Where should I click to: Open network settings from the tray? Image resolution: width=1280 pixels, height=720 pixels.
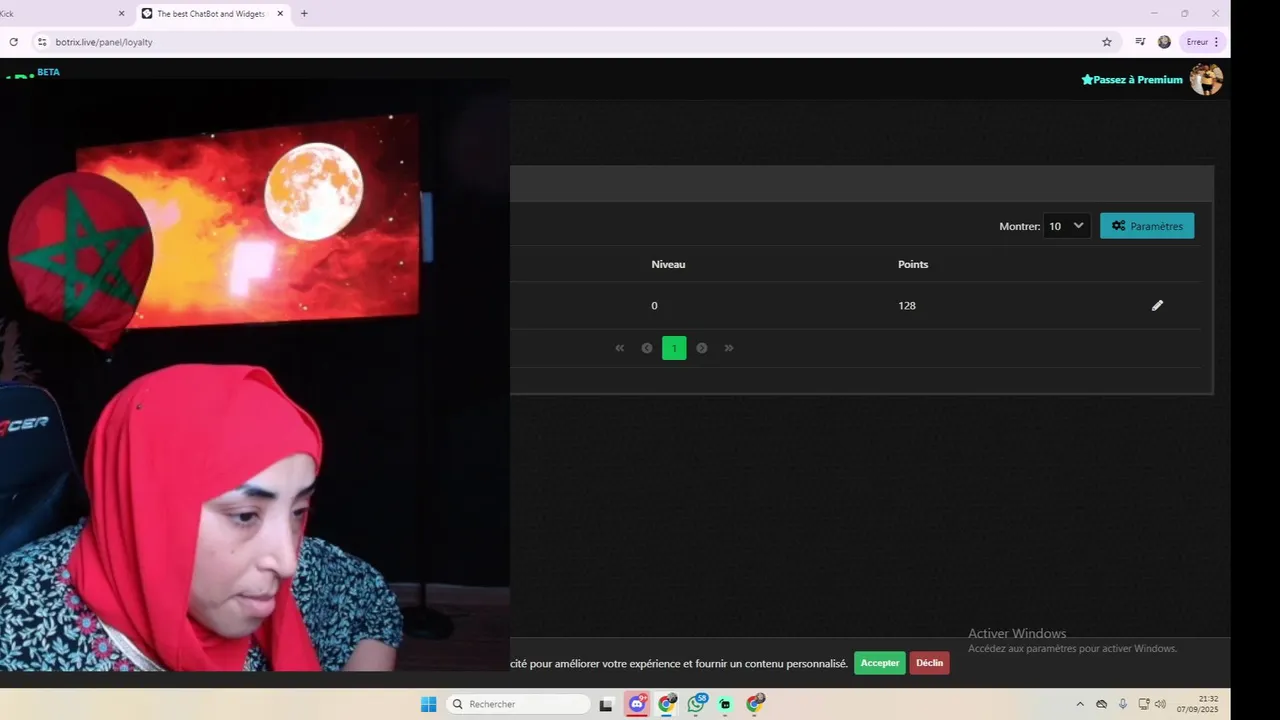1144,704
